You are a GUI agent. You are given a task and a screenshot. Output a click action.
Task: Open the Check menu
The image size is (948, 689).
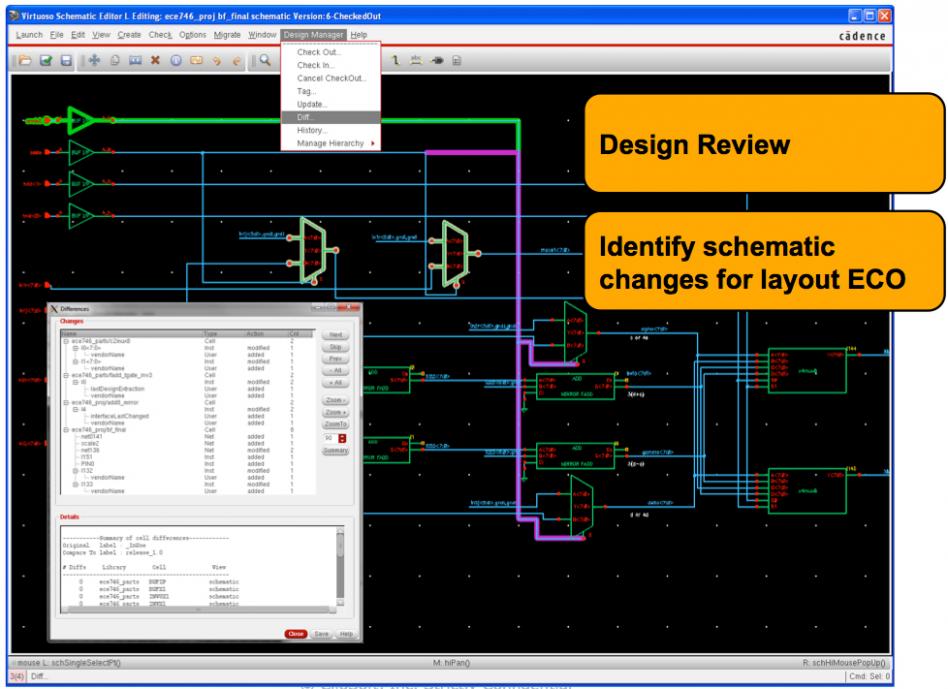click(x=160, y=35)
